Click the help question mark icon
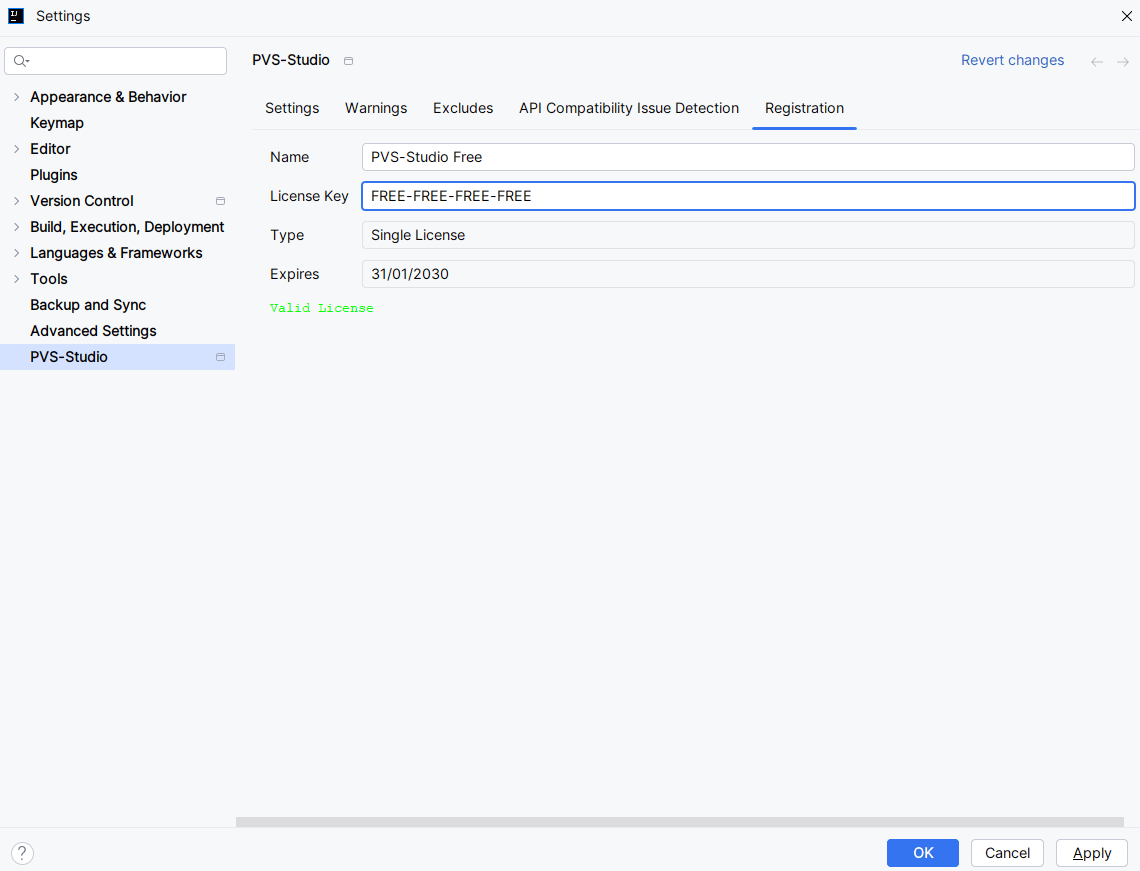 coord(22,853)
